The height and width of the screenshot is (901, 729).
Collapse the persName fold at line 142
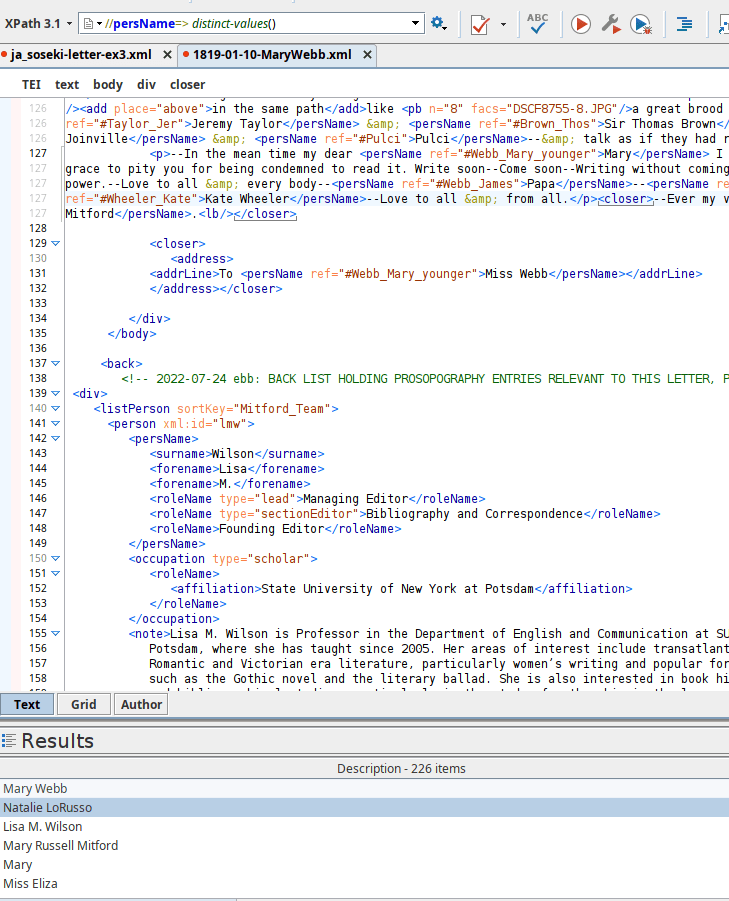coord(56,438)
